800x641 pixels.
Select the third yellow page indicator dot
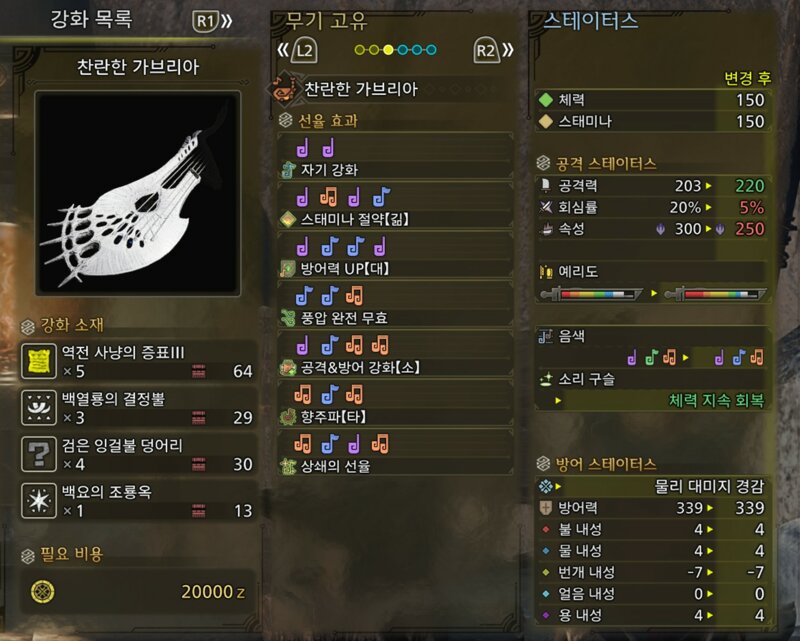pyautogui.click(x=388, y=50)
